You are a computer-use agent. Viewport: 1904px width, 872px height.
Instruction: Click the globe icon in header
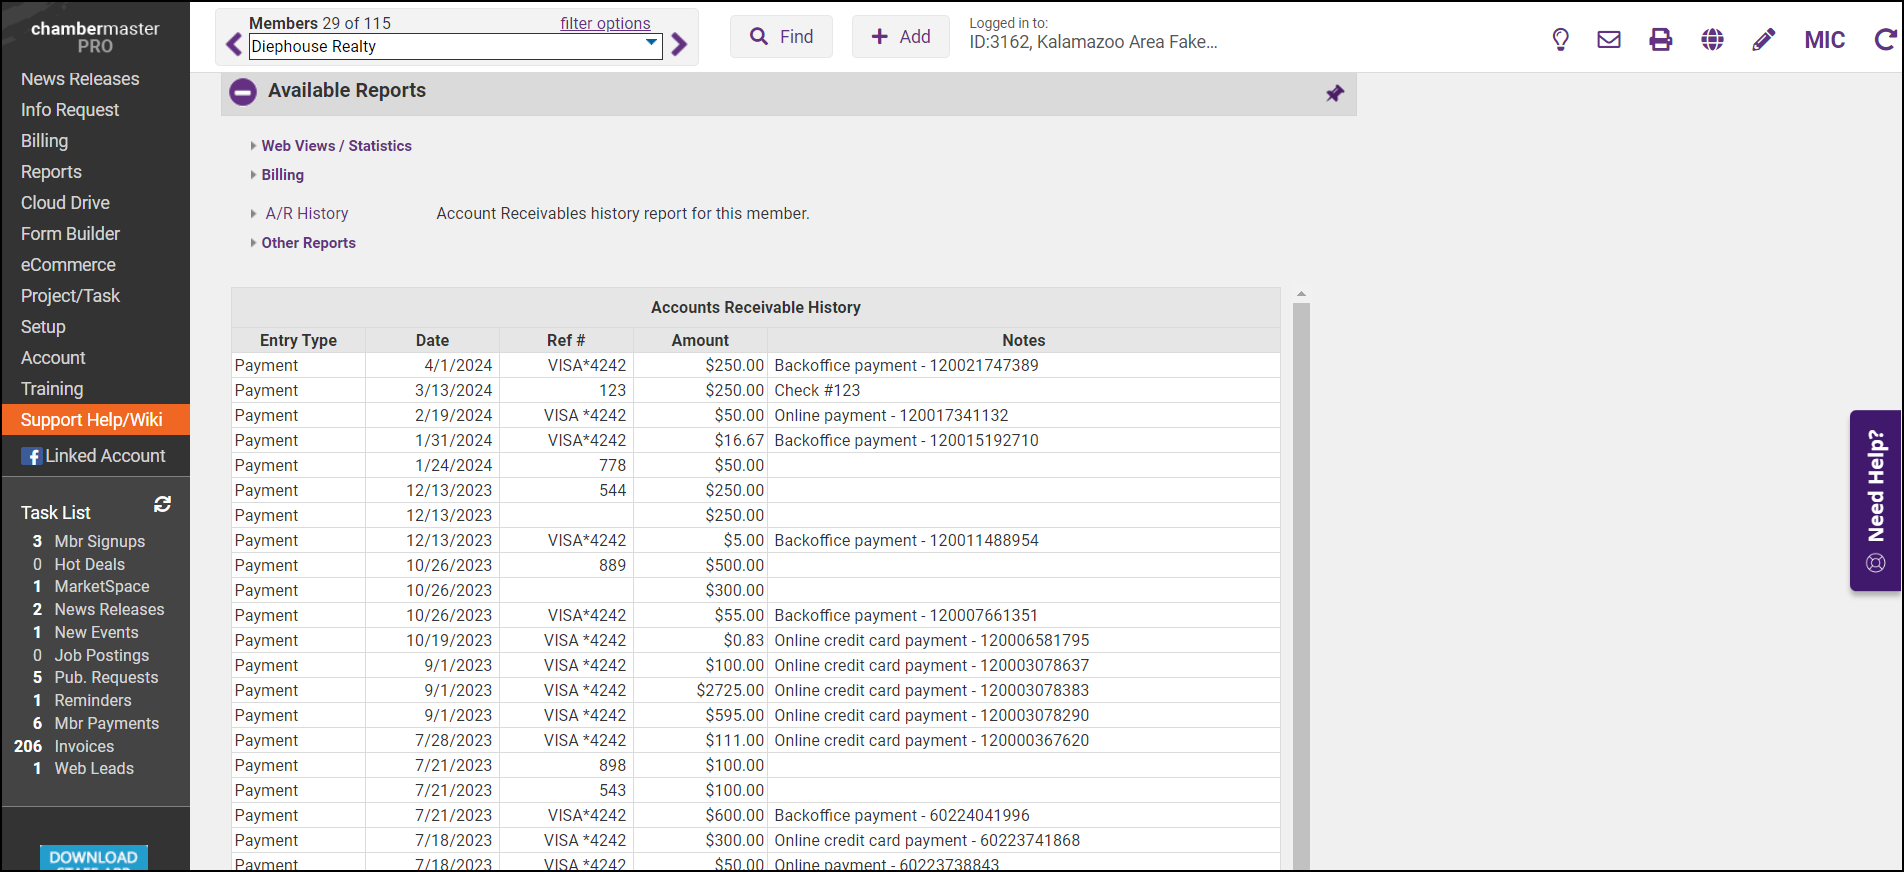pyautogui.click(x=1713, y=40)
